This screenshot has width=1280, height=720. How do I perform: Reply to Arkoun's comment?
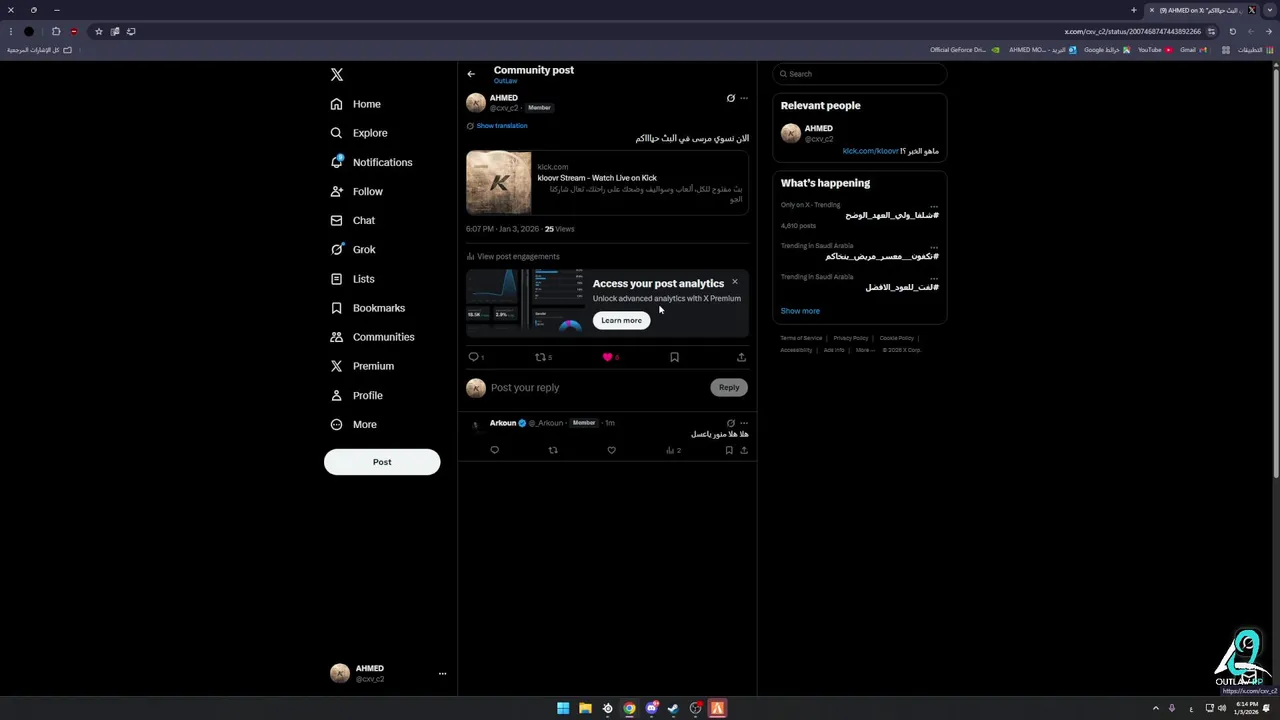tap(494, 450)
